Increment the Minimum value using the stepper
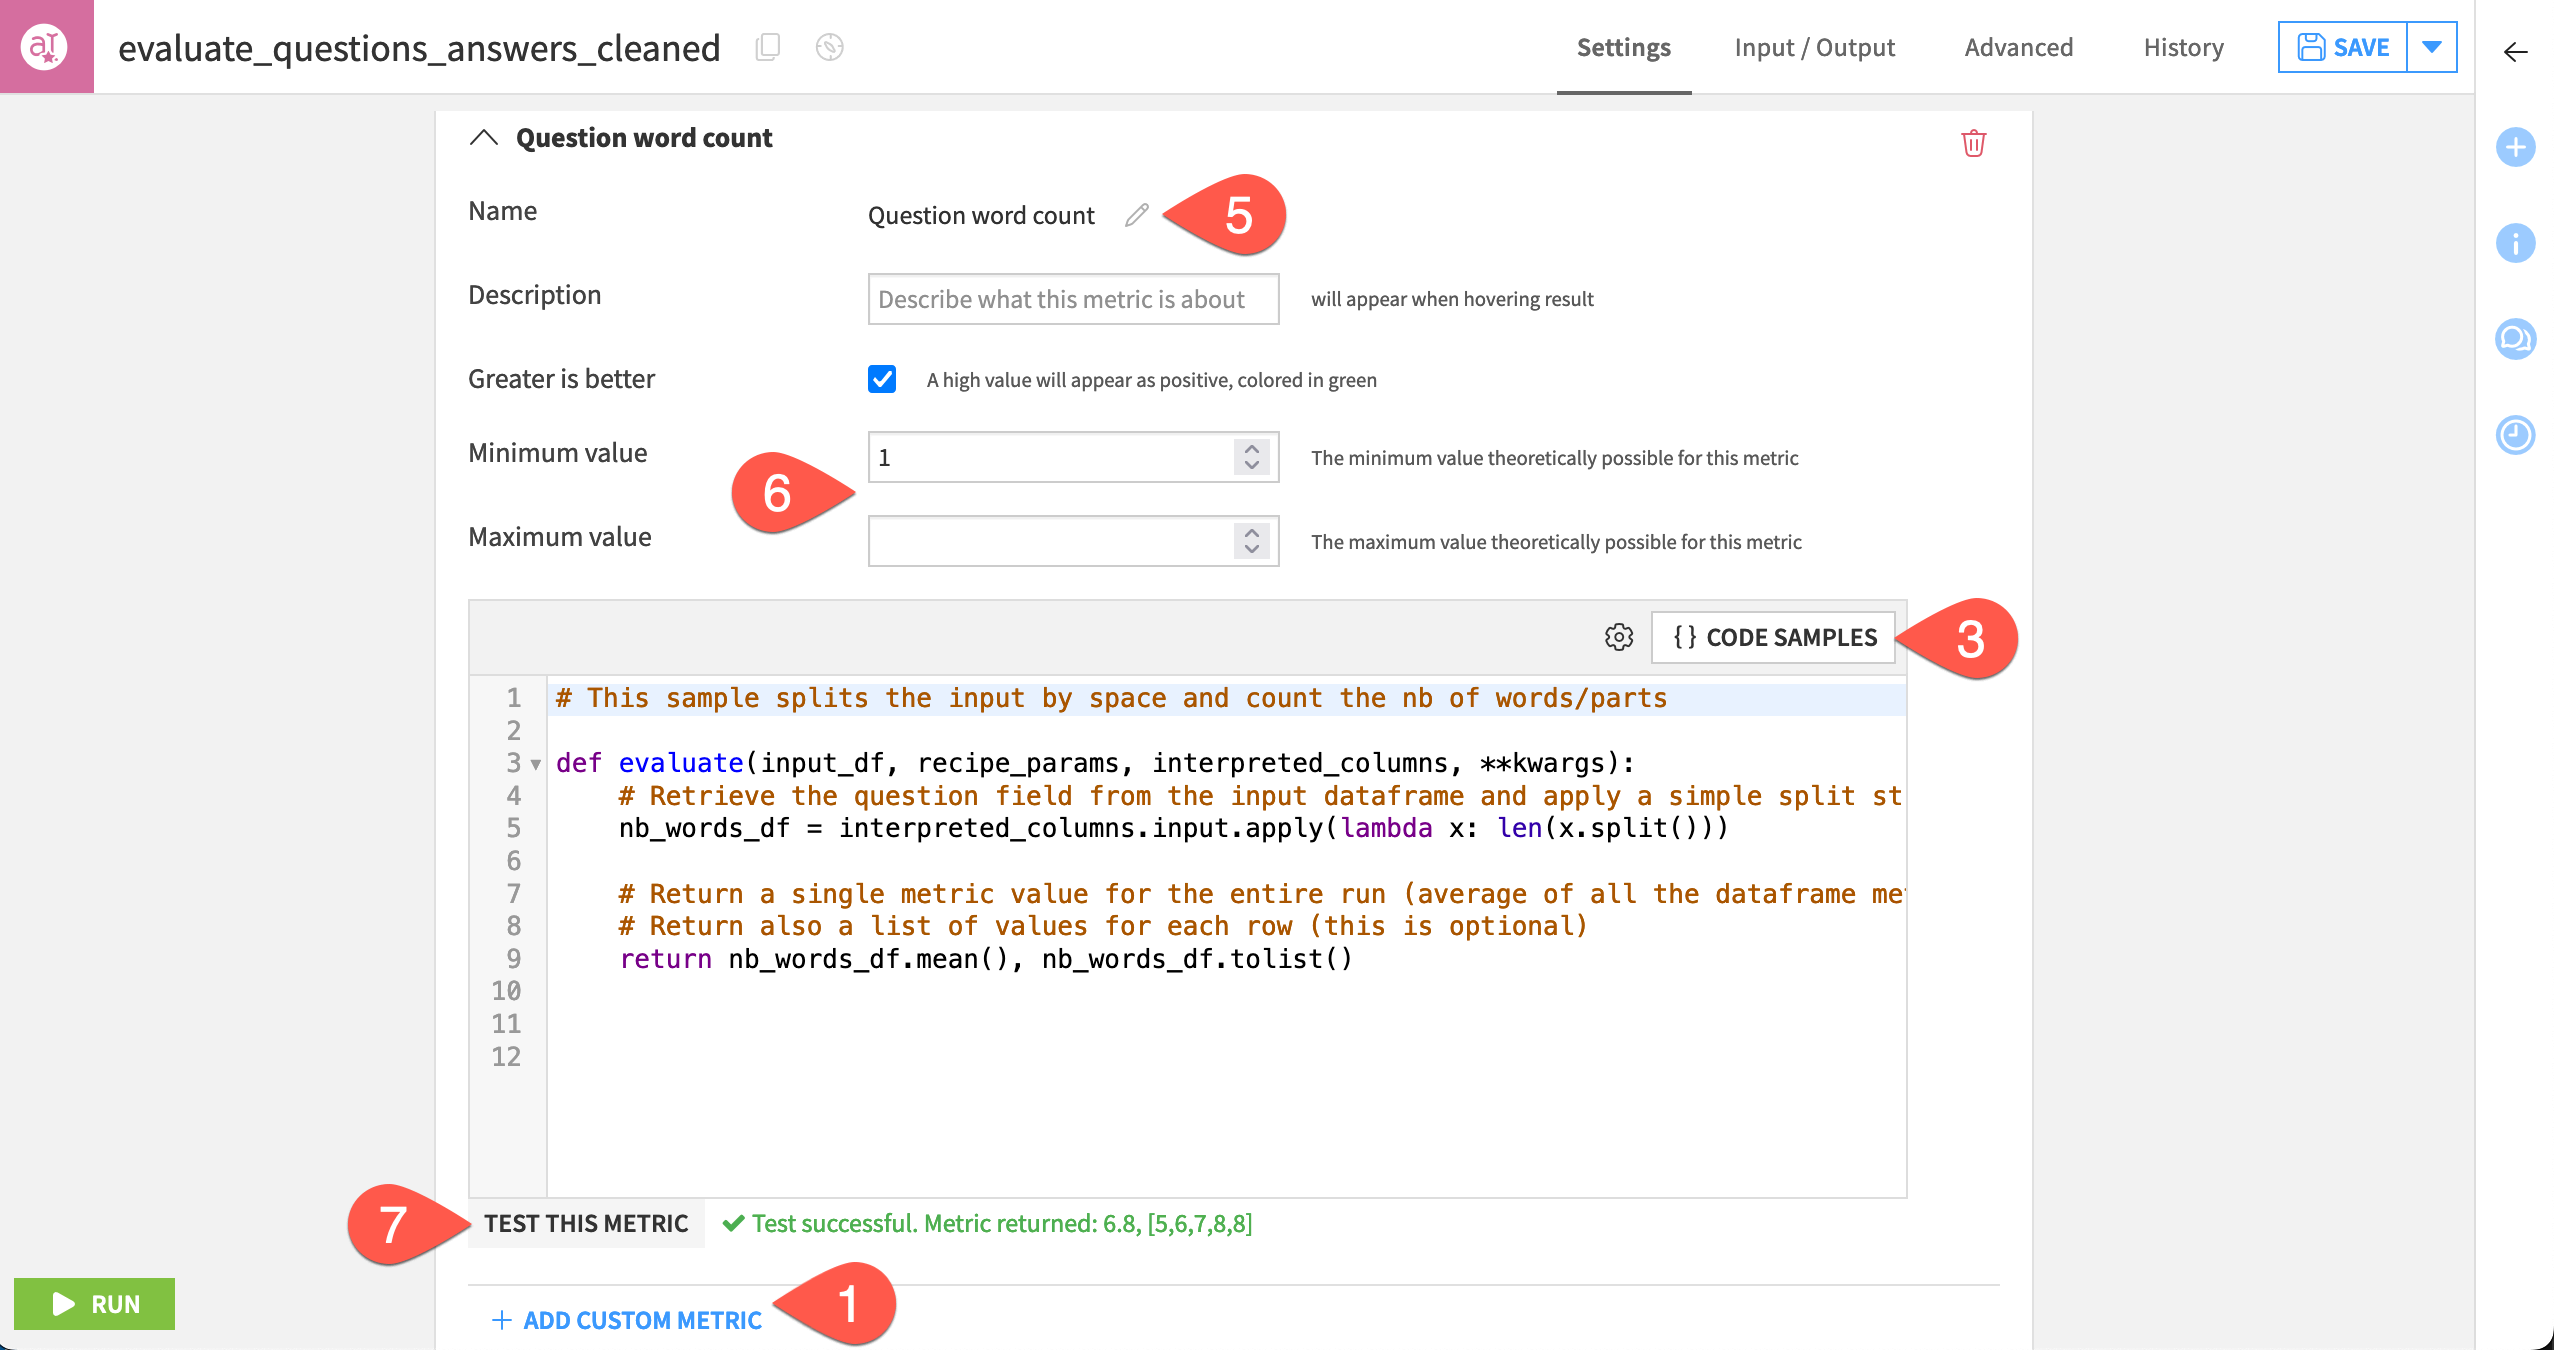 tap(1252, 450)
